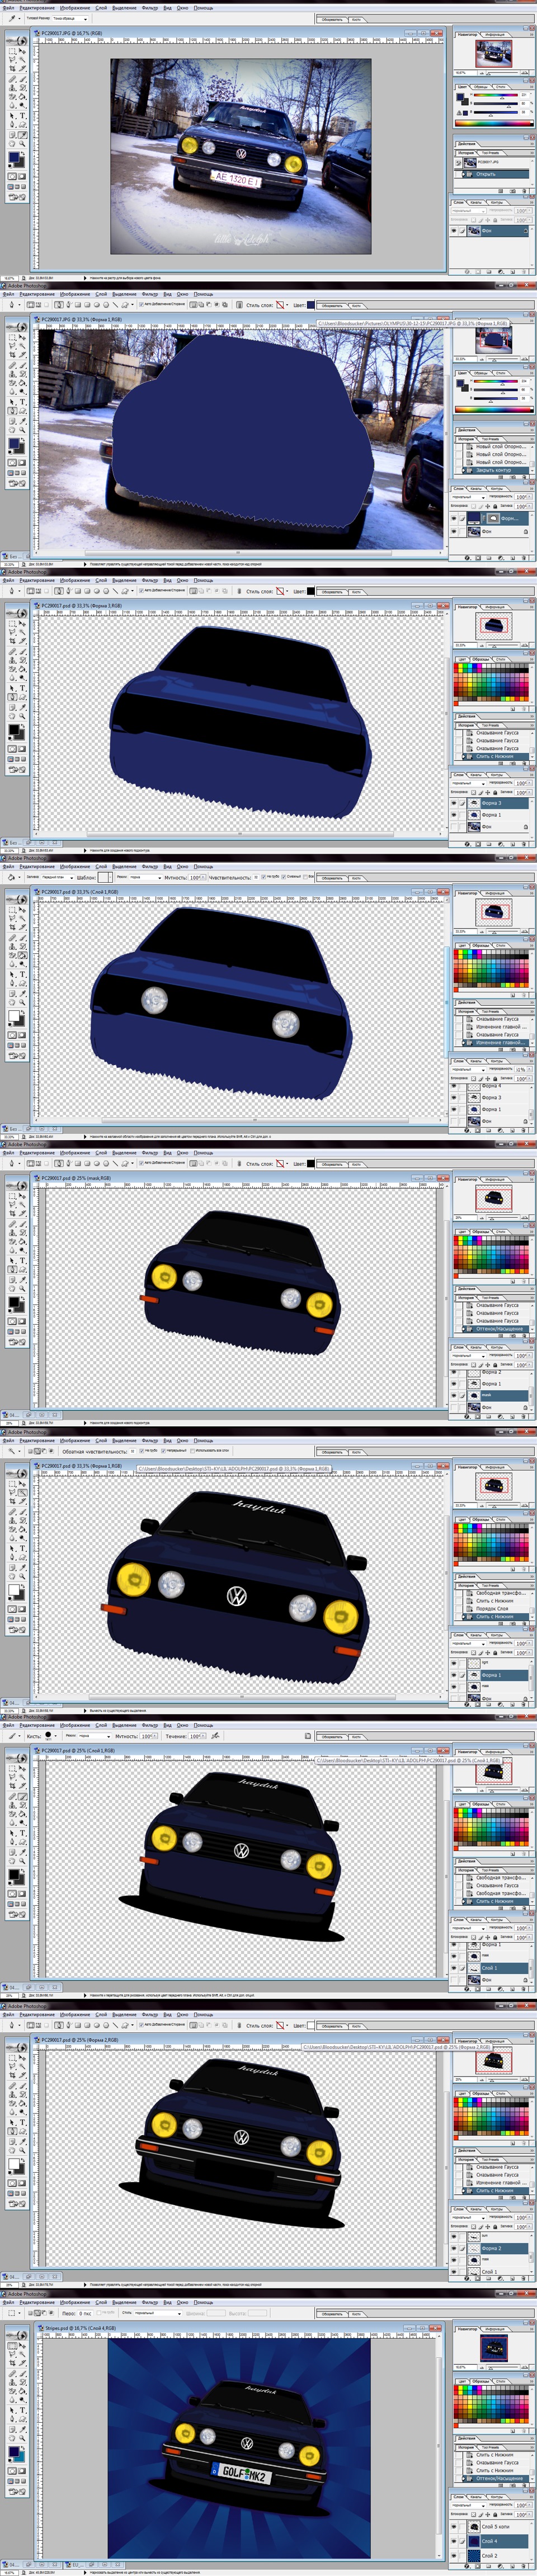This screenshot has height=2576, width=537.
Task: Toggle the Непрерывно checkbox in the hayduk Форма 1 .psd screenshot
Action: point(162,1451)
